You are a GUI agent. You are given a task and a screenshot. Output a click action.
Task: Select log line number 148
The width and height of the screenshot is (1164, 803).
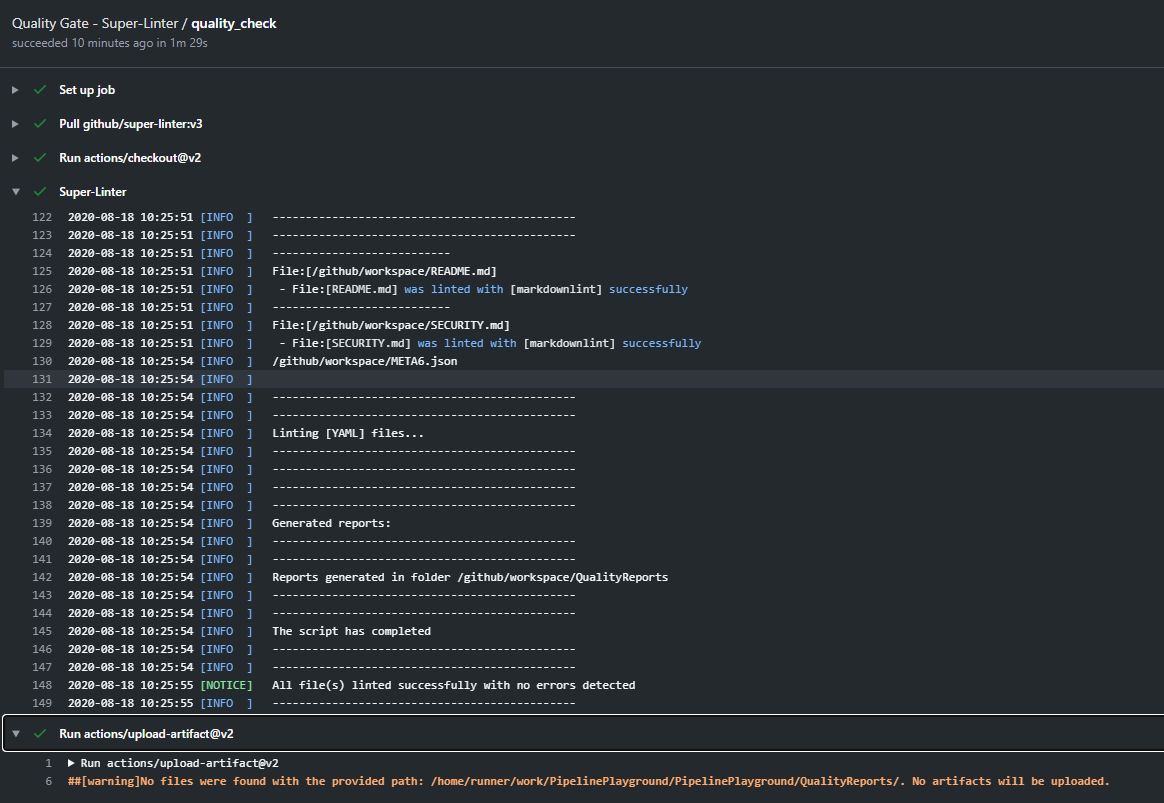point(42,685)
